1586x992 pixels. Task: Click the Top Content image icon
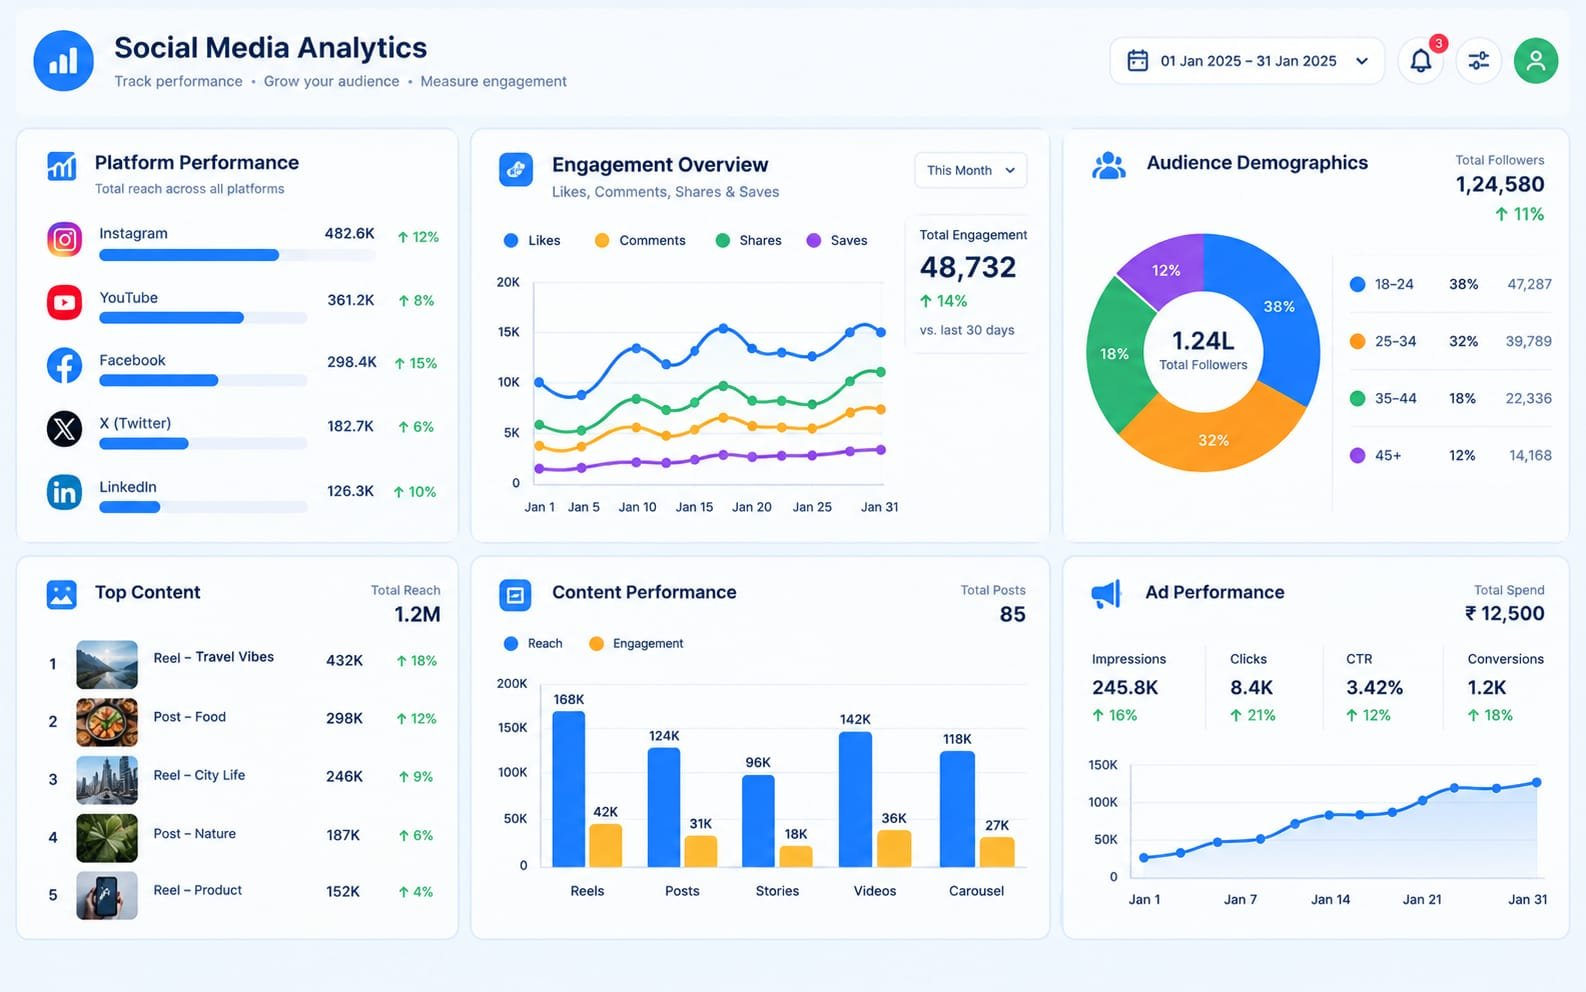(62, 594)
